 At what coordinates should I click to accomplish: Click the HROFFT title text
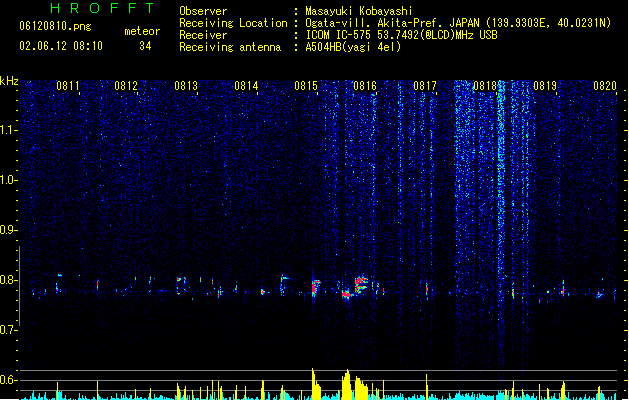103,8
